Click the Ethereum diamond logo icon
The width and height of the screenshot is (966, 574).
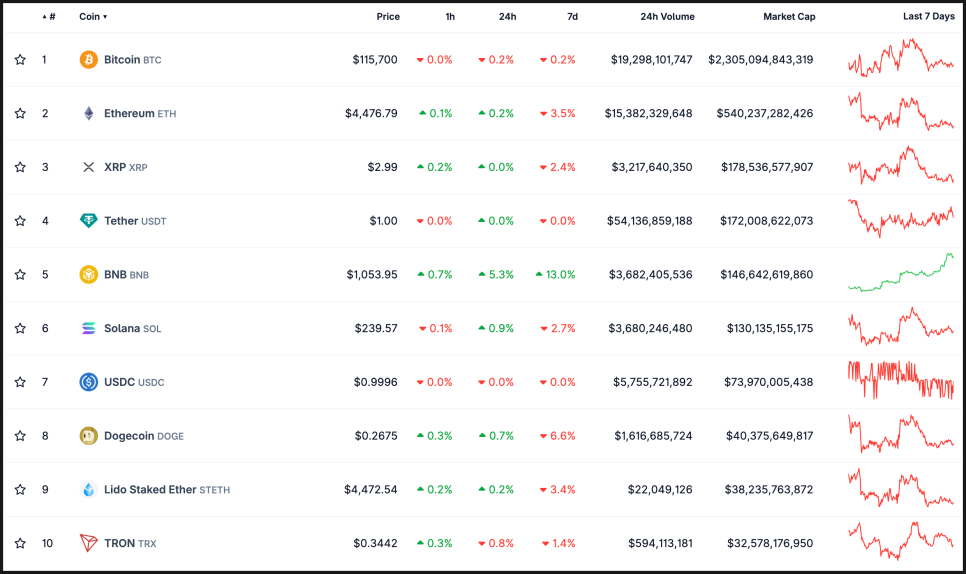tap(89, 113)
